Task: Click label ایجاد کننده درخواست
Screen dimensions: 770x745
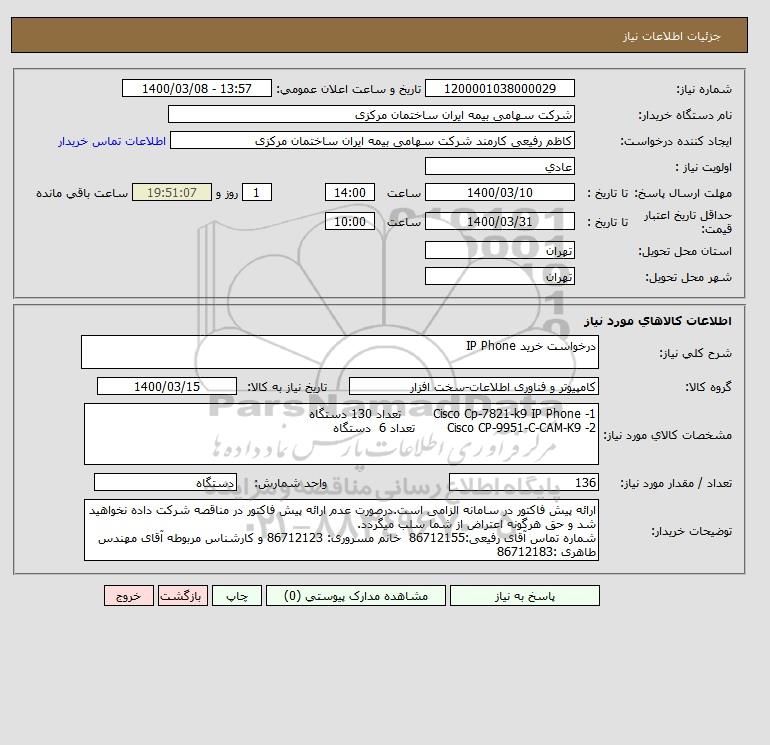Action: point(676,141)
